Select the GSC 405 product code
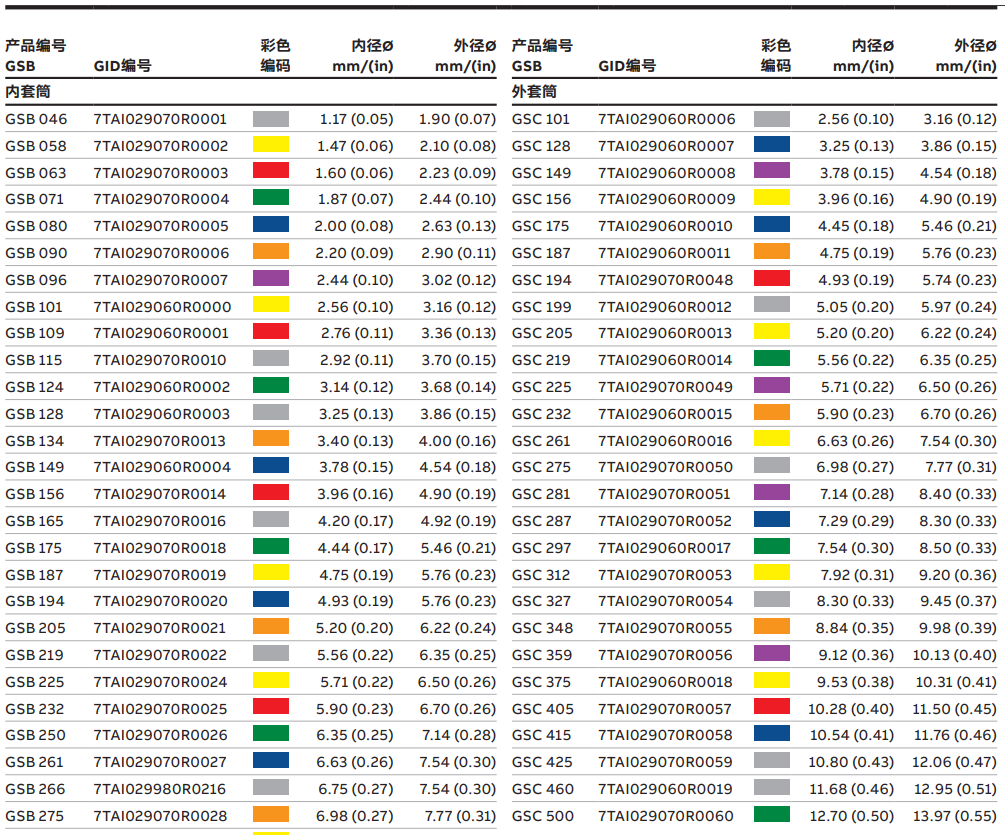Viewport: 1005px width, 835px height. (542, 708)
